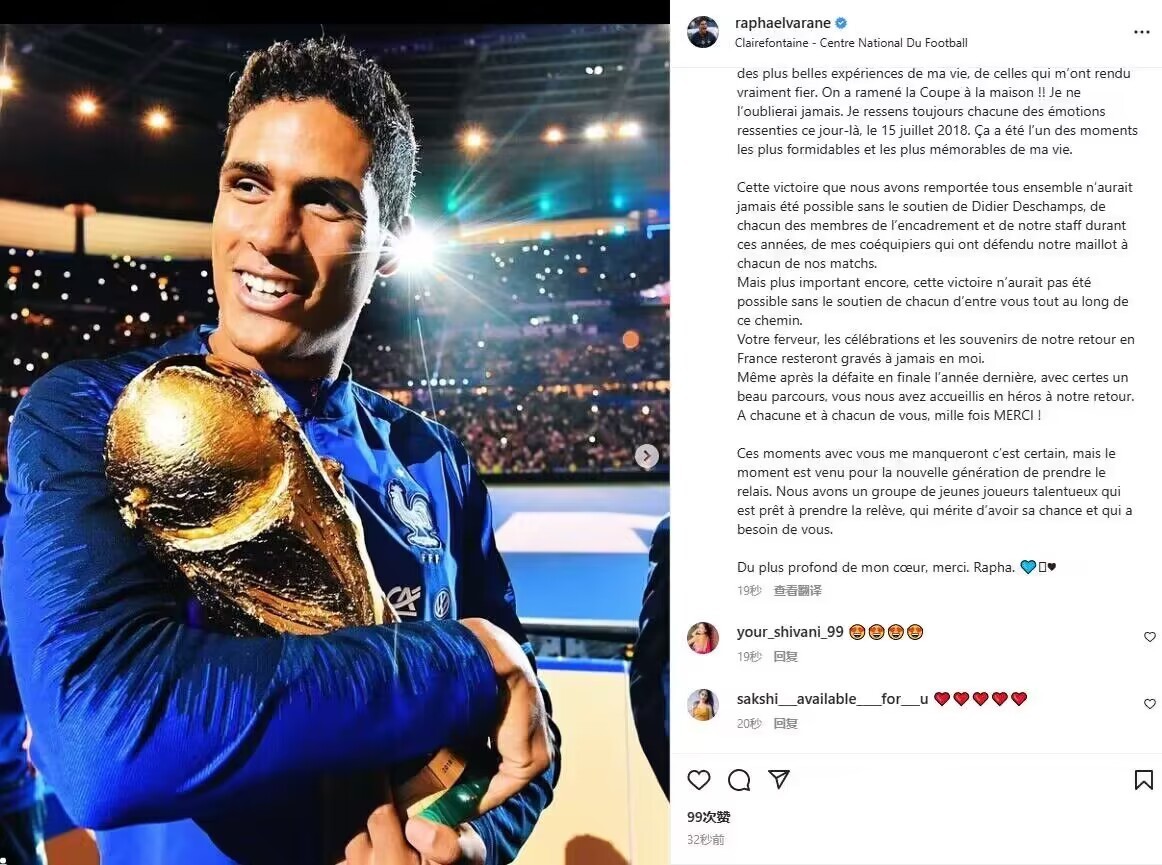
Task: Click 查看翻译 to translate caption
Action: tap(797, 591)
